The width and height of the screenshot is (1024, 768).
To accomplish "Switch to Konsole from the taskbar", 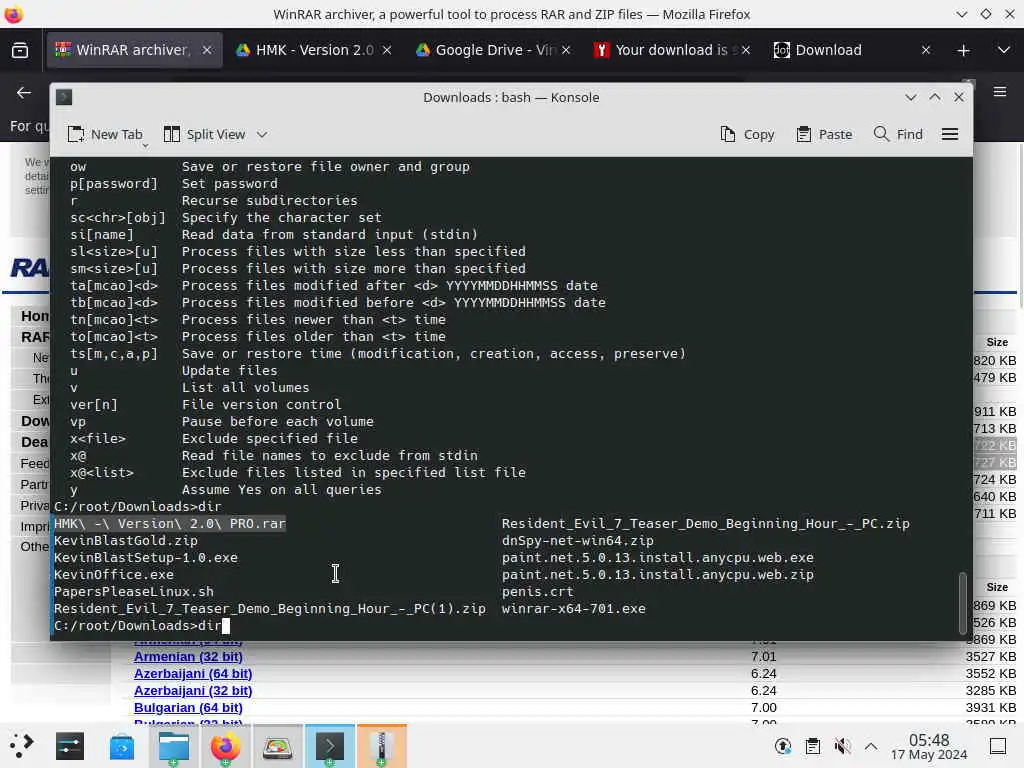I will (x=330, y=746).
